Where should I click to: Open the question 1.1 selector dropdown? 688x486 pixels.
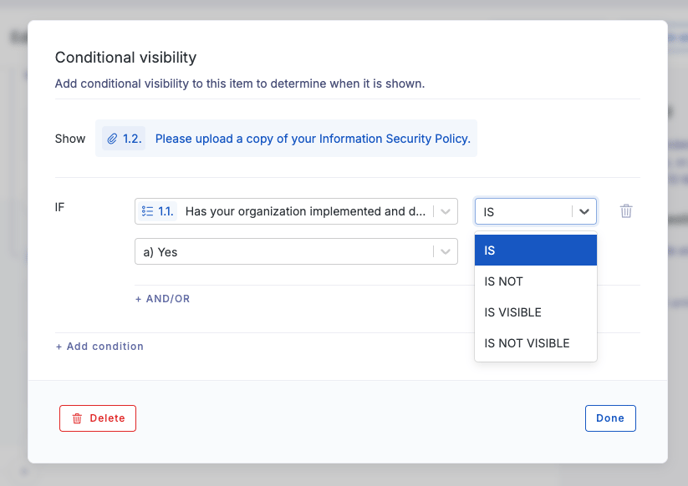tap(296, 211)
